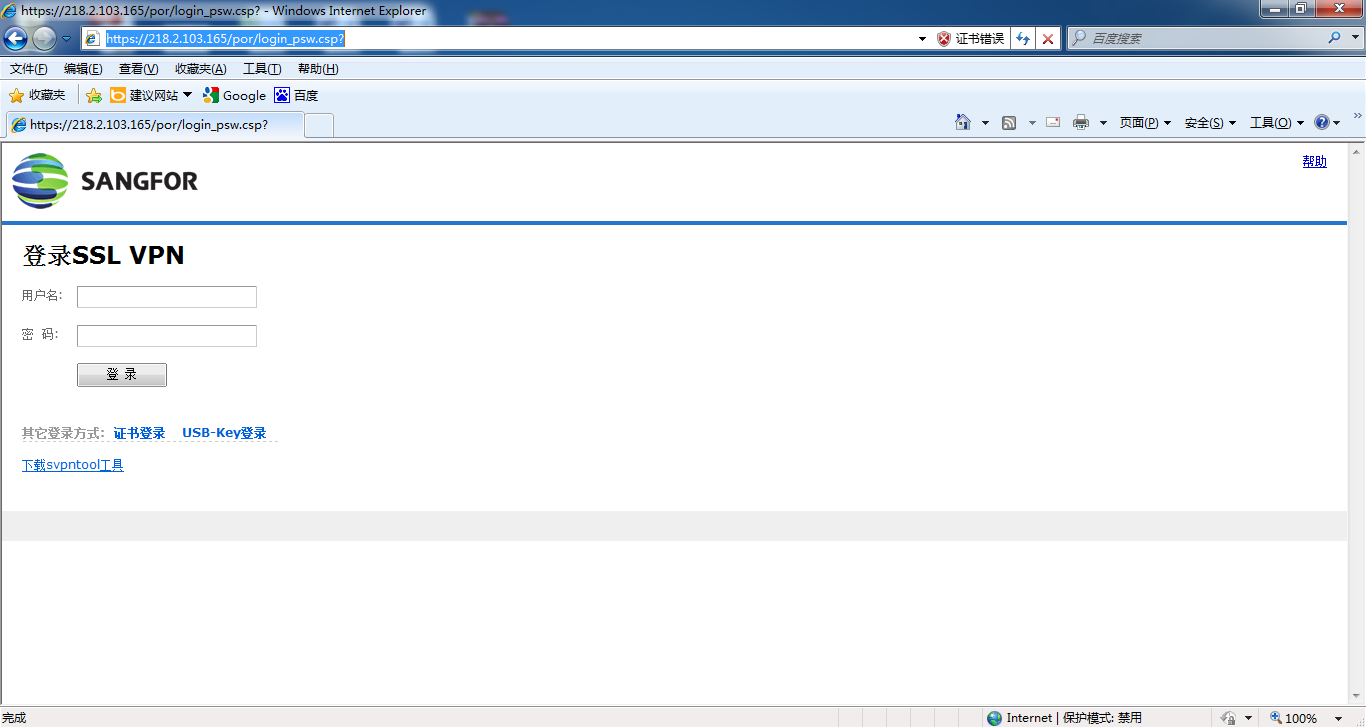Open the 安全(S) command bar menu
Image resolution: width=1366 pixels, height=728 pixels.
pos(1210,123)
